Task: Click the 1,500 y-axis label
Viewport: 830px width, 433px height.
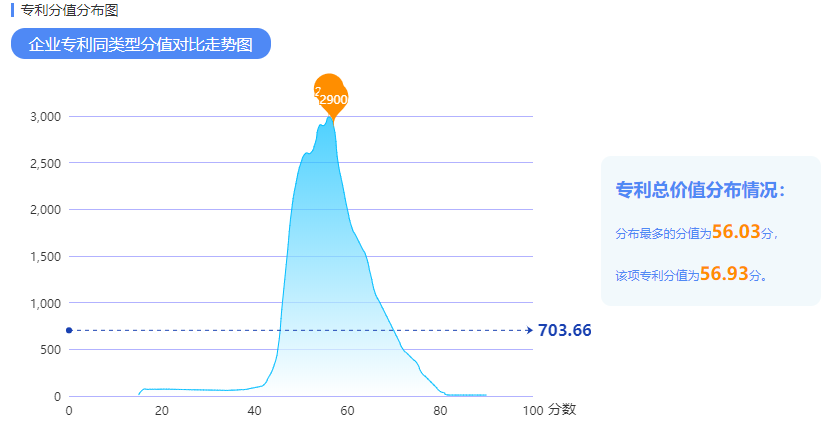Action: [45, 257]
